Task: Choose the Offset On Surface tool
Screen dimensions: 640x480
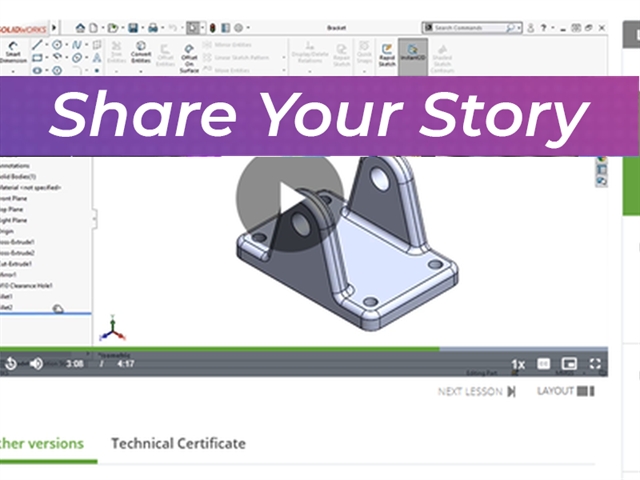Action: point(189,59)
